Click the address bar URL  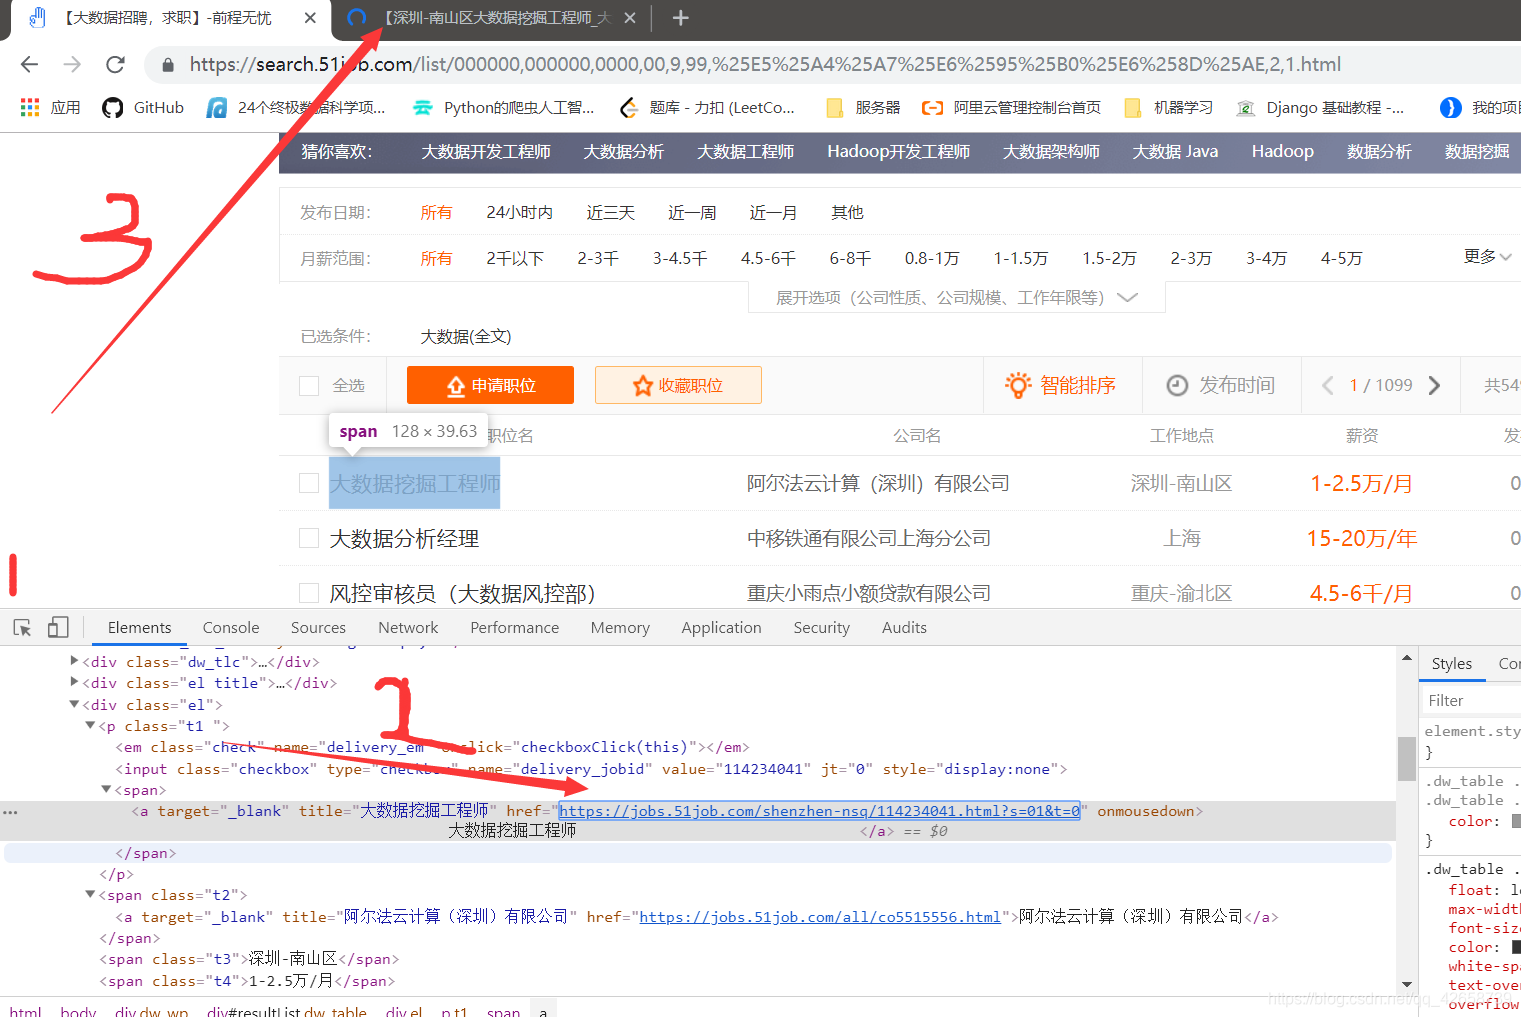click(x=765, y=64)
